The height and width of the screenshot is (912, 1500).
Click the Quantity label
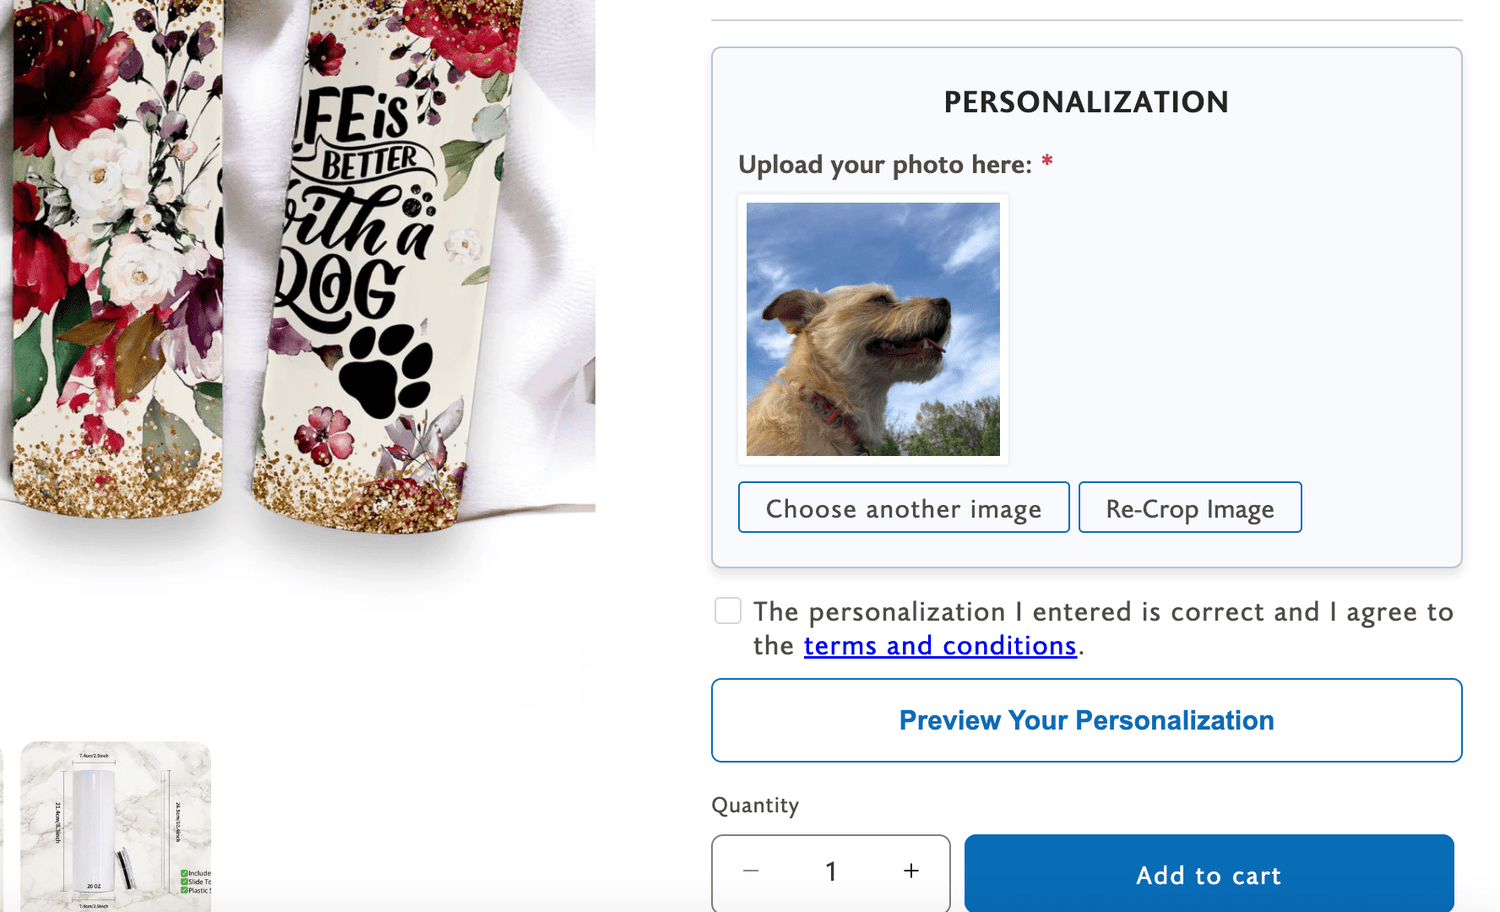tap(755, 805)
